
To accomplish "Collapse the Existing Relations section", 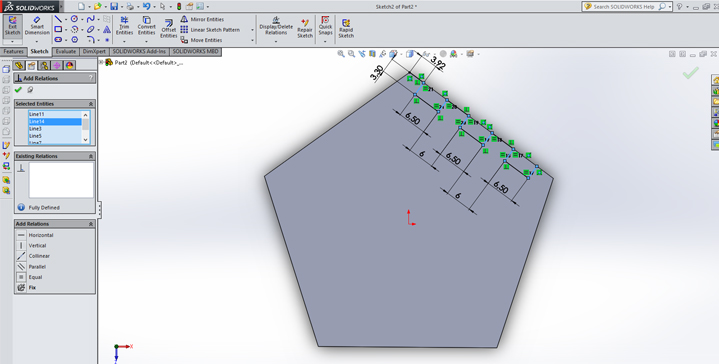I will pos(91,156).
